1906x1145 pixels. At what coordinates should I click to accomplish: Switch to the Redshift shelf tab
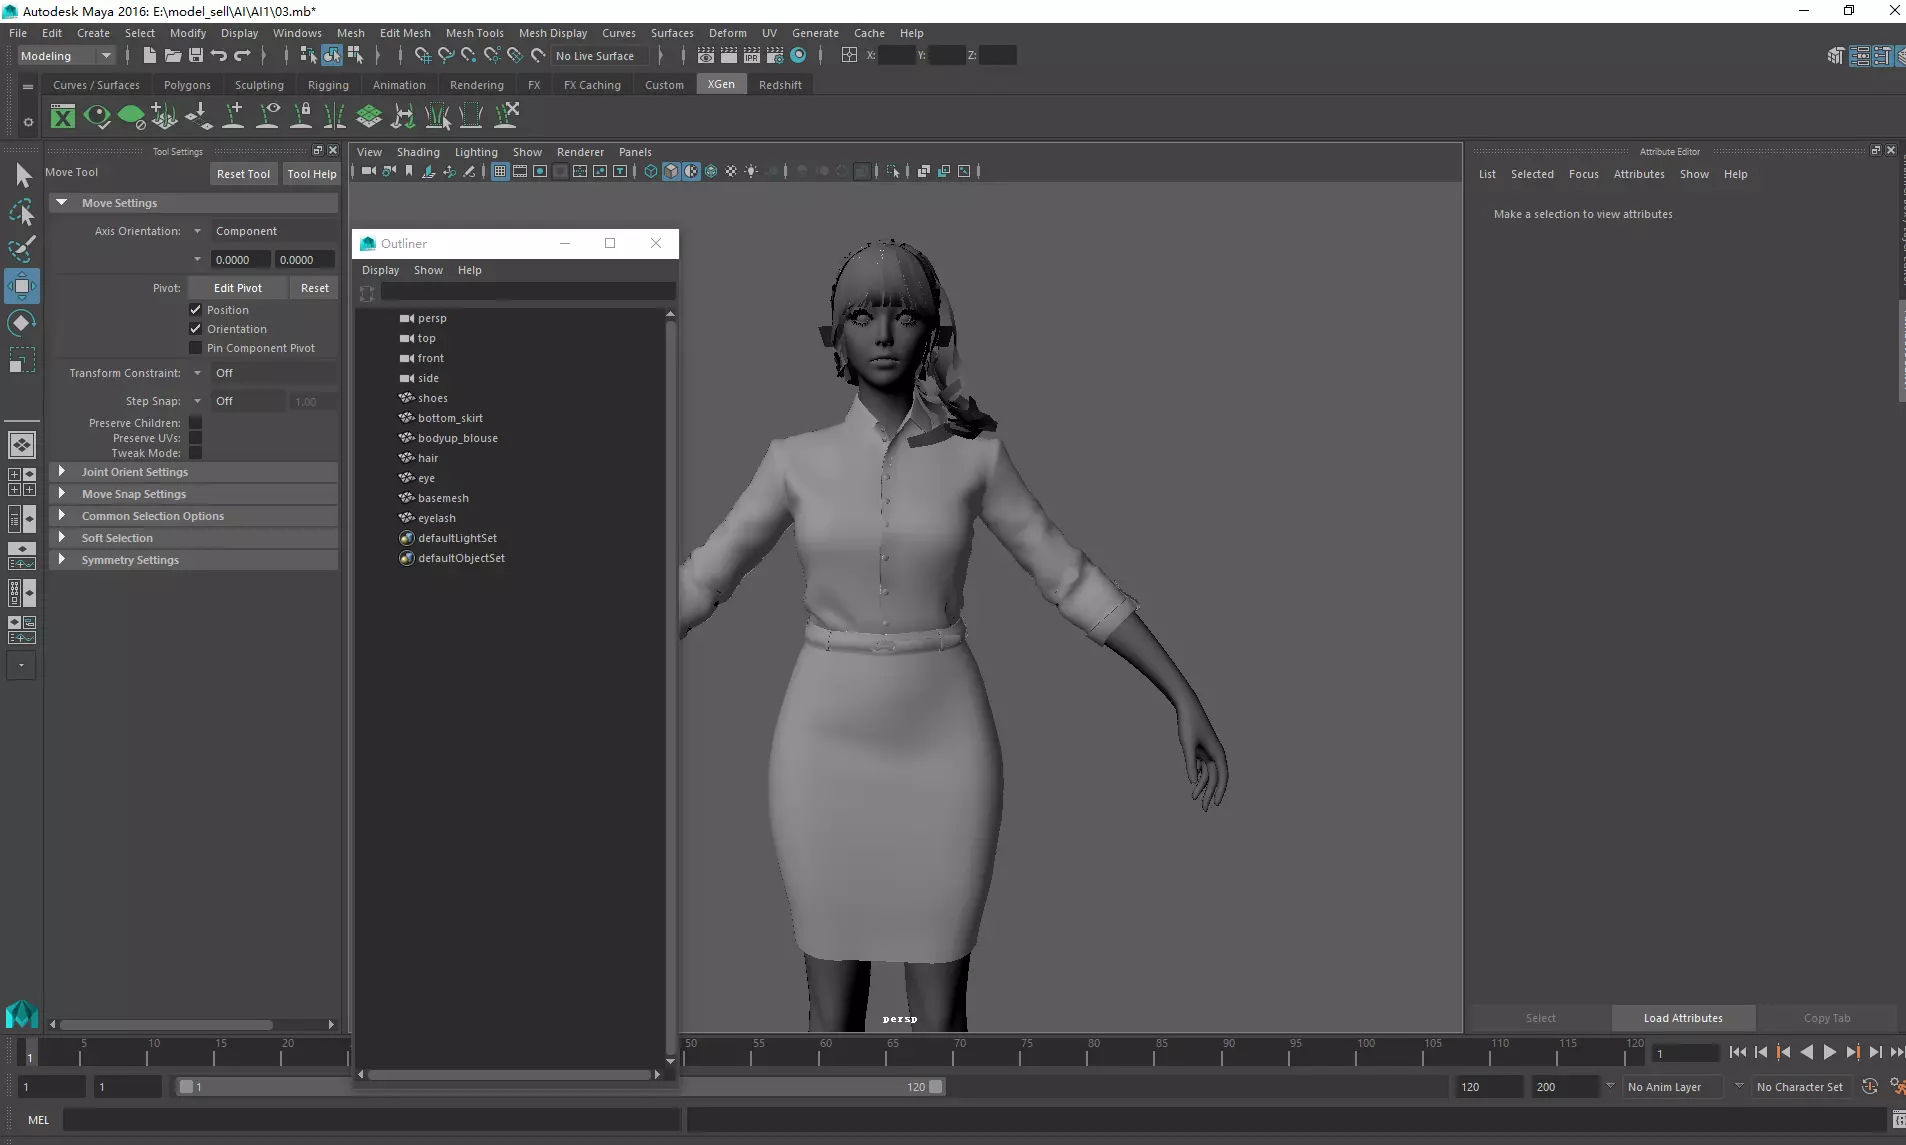pos(780,85)
